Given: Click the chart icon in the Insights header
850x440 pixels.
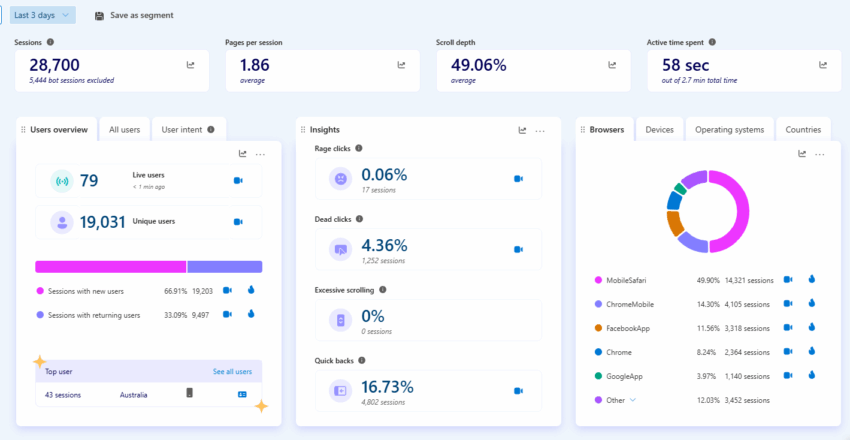Looking at the screenshot, I should 522,130.
